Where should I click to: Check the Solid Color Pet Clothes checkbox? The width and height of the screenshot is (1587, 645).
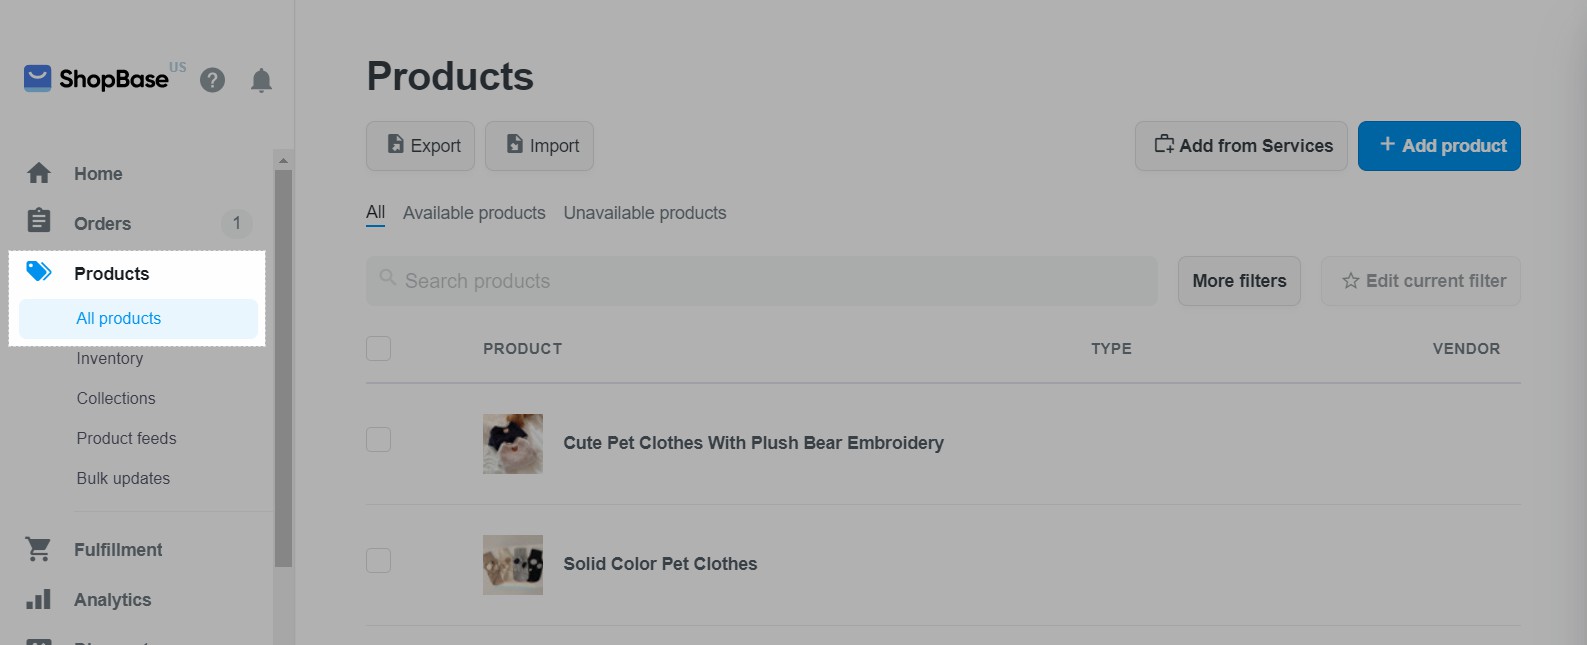click(x=378, y=560)
